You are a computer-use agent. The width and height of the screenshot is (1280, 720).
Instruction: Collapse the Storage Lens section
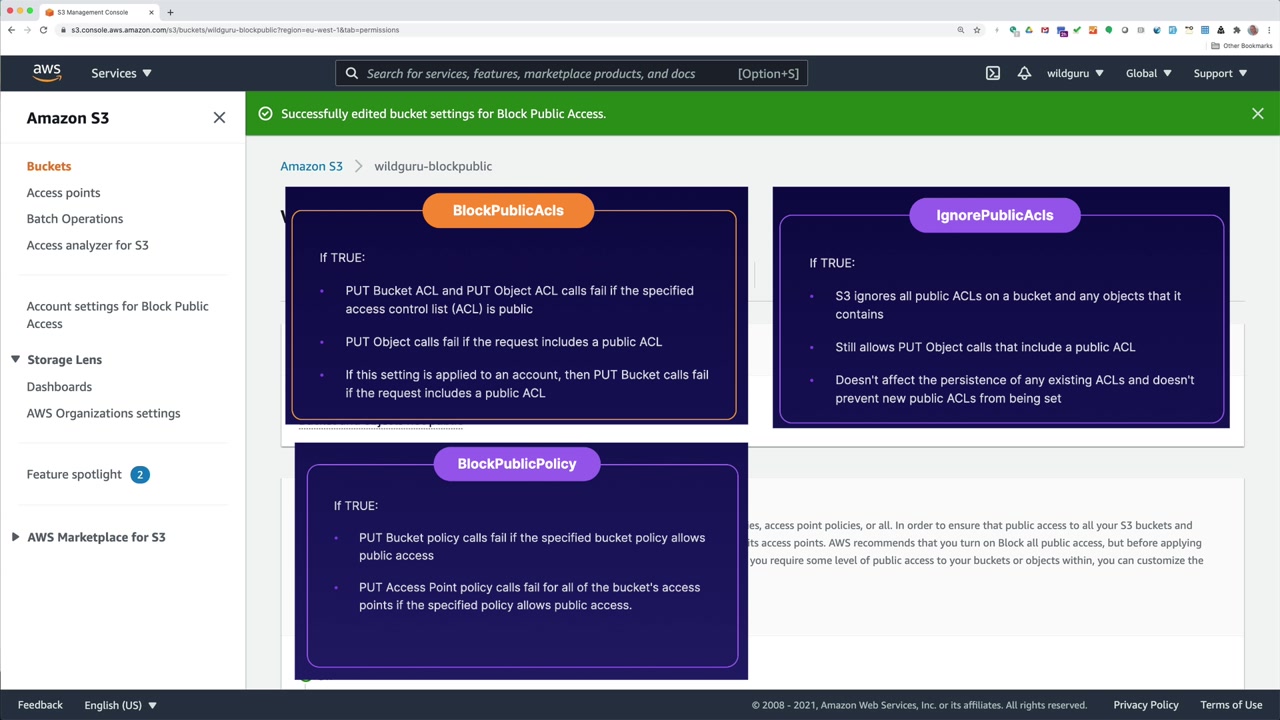[x=15, y=360]
